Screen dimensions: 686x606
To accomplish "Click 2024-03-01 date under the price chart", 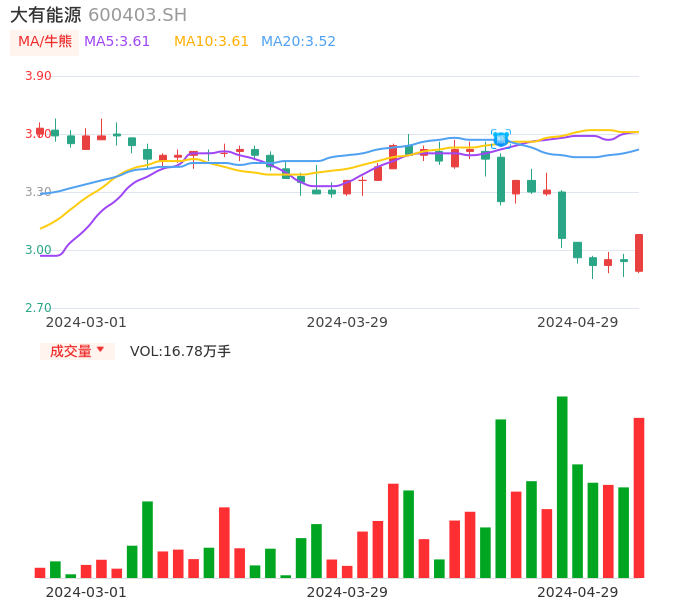I will (86, 322).
